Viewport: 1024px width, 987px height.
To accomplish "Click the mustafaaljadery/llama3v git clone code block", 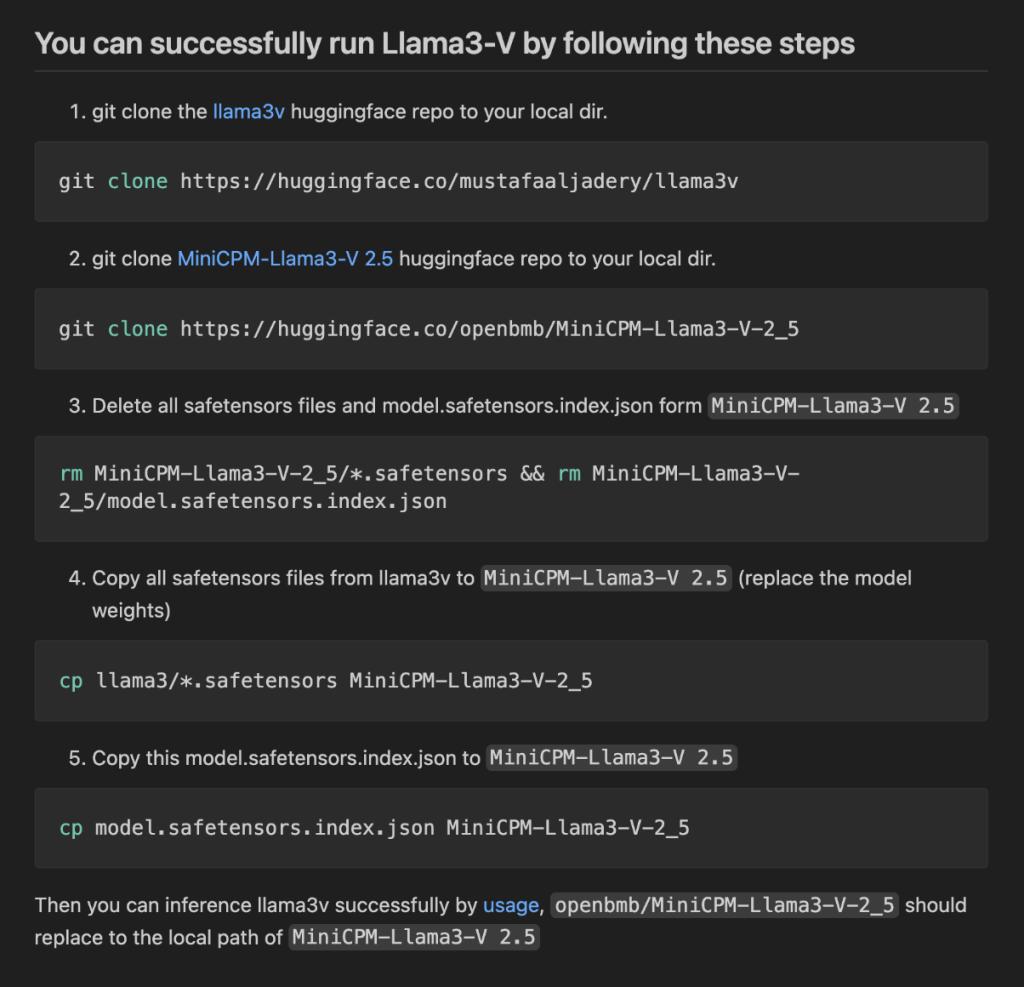I will point(511,181).
